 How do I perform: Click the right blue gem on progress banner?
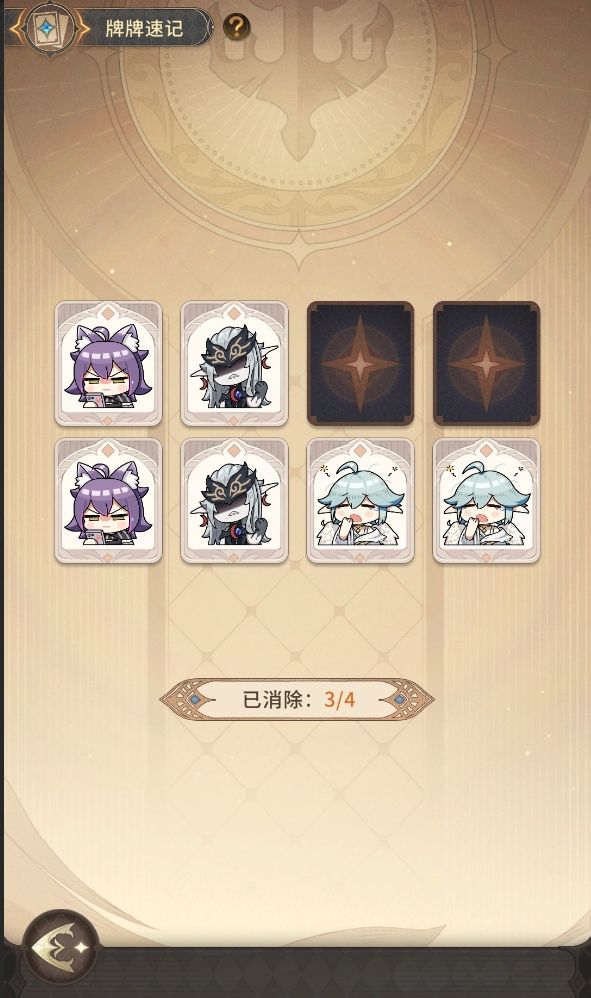pos(399,699)
